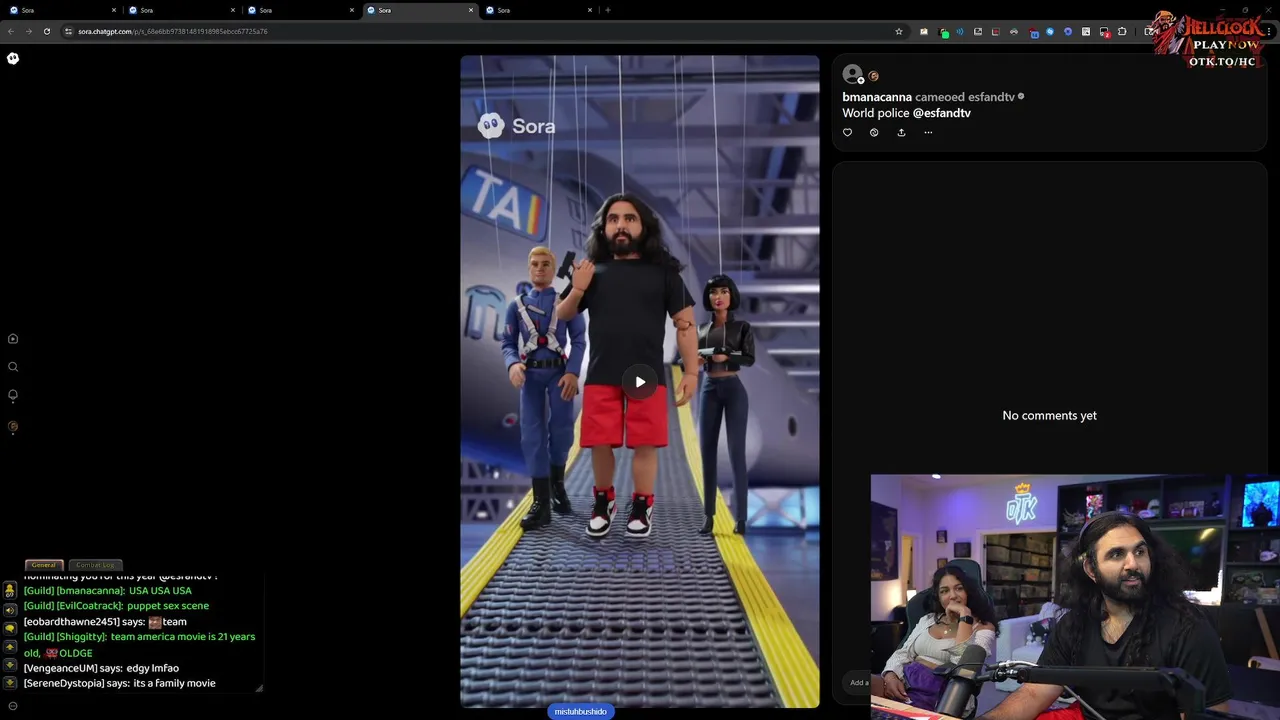
Task: Click the cameo avatar beside poster avatar
Action: pos(873,76)
